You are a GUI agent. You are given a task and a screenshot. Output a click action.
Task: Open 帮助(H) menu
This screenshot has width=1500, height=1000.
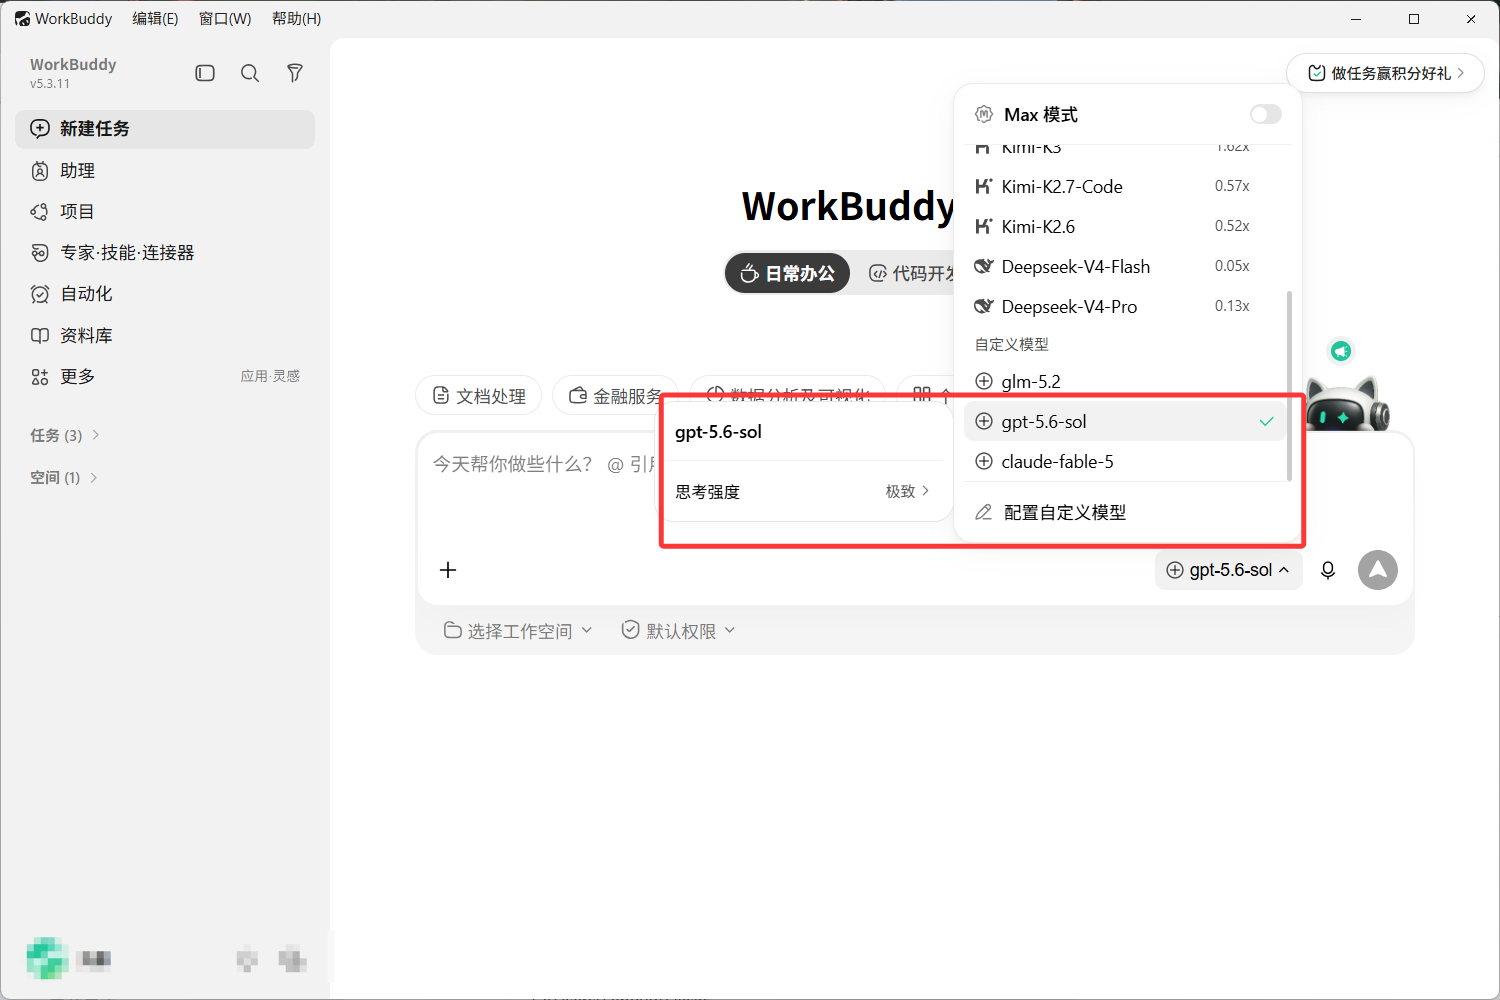(x=296, y=19)
